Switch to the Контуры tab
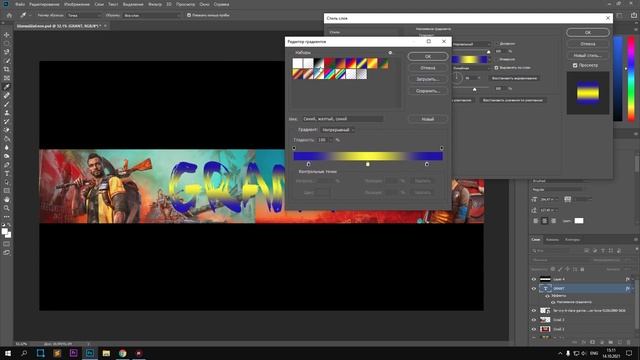This screenshot has height=360, width=640. (572, 240)
